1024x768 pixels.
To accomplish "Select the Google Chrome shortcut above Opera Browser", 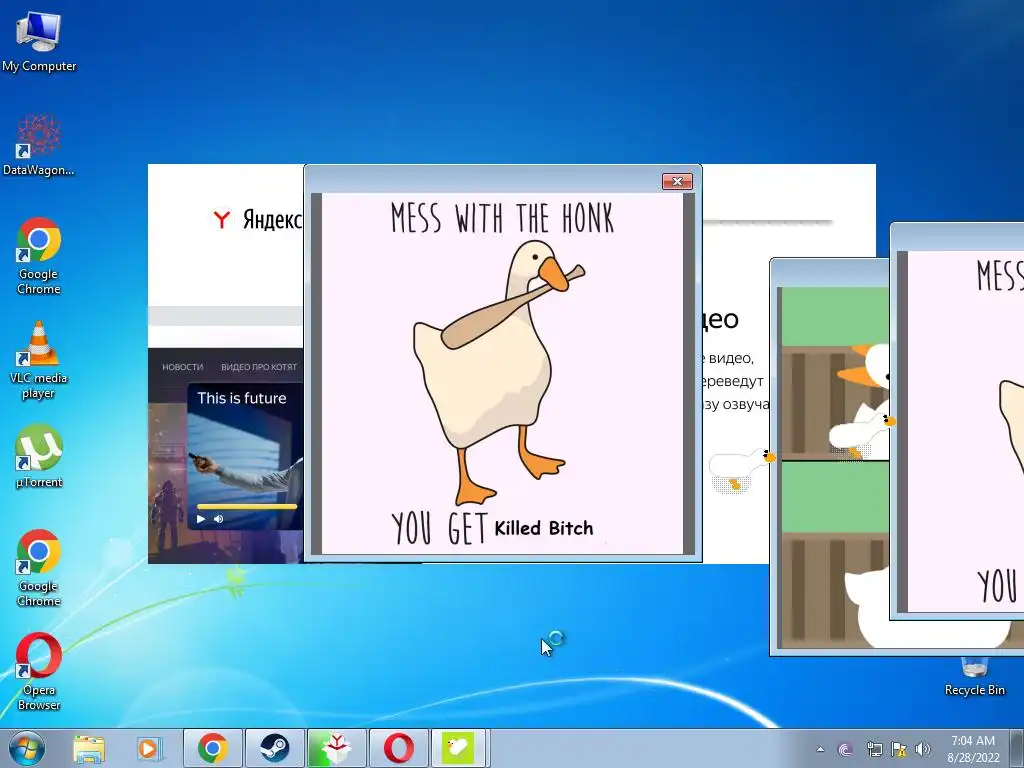I will 39,568.
